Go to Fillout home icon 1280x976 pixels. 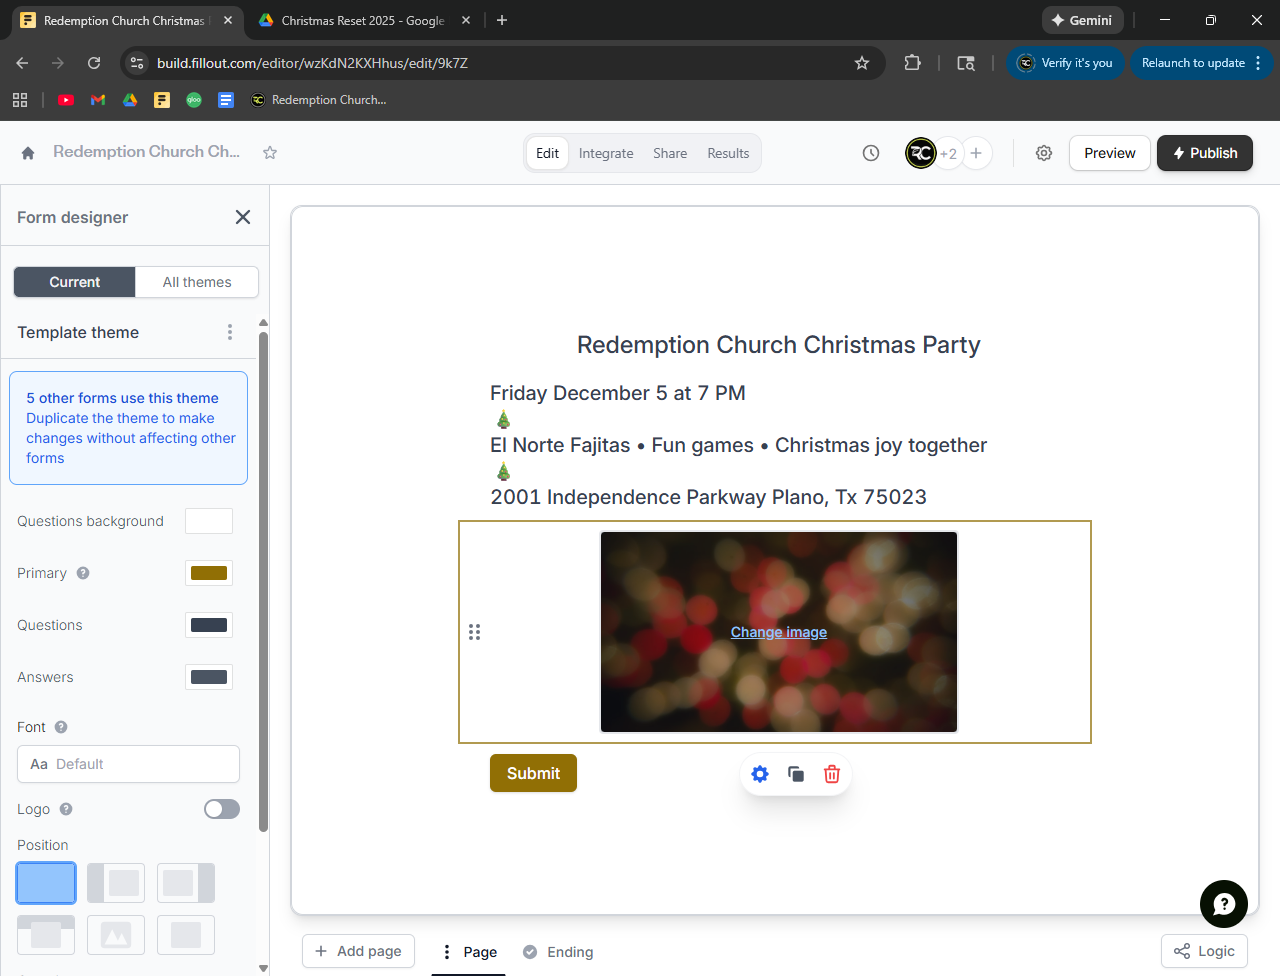28,153
